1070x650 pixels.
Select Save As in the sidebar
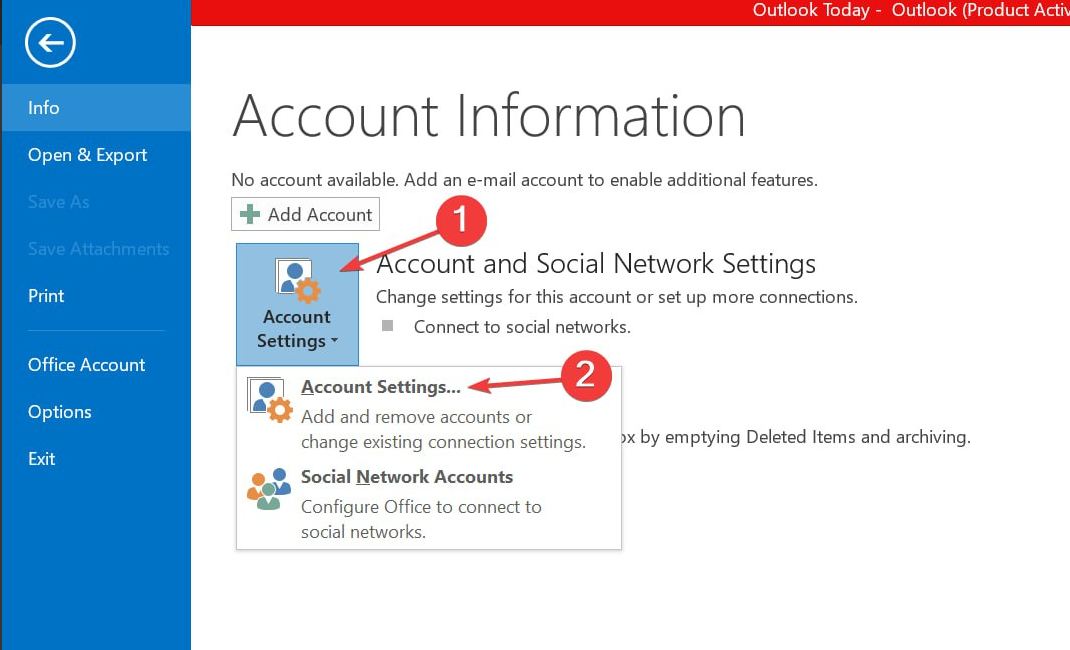[x=96, y=202]
